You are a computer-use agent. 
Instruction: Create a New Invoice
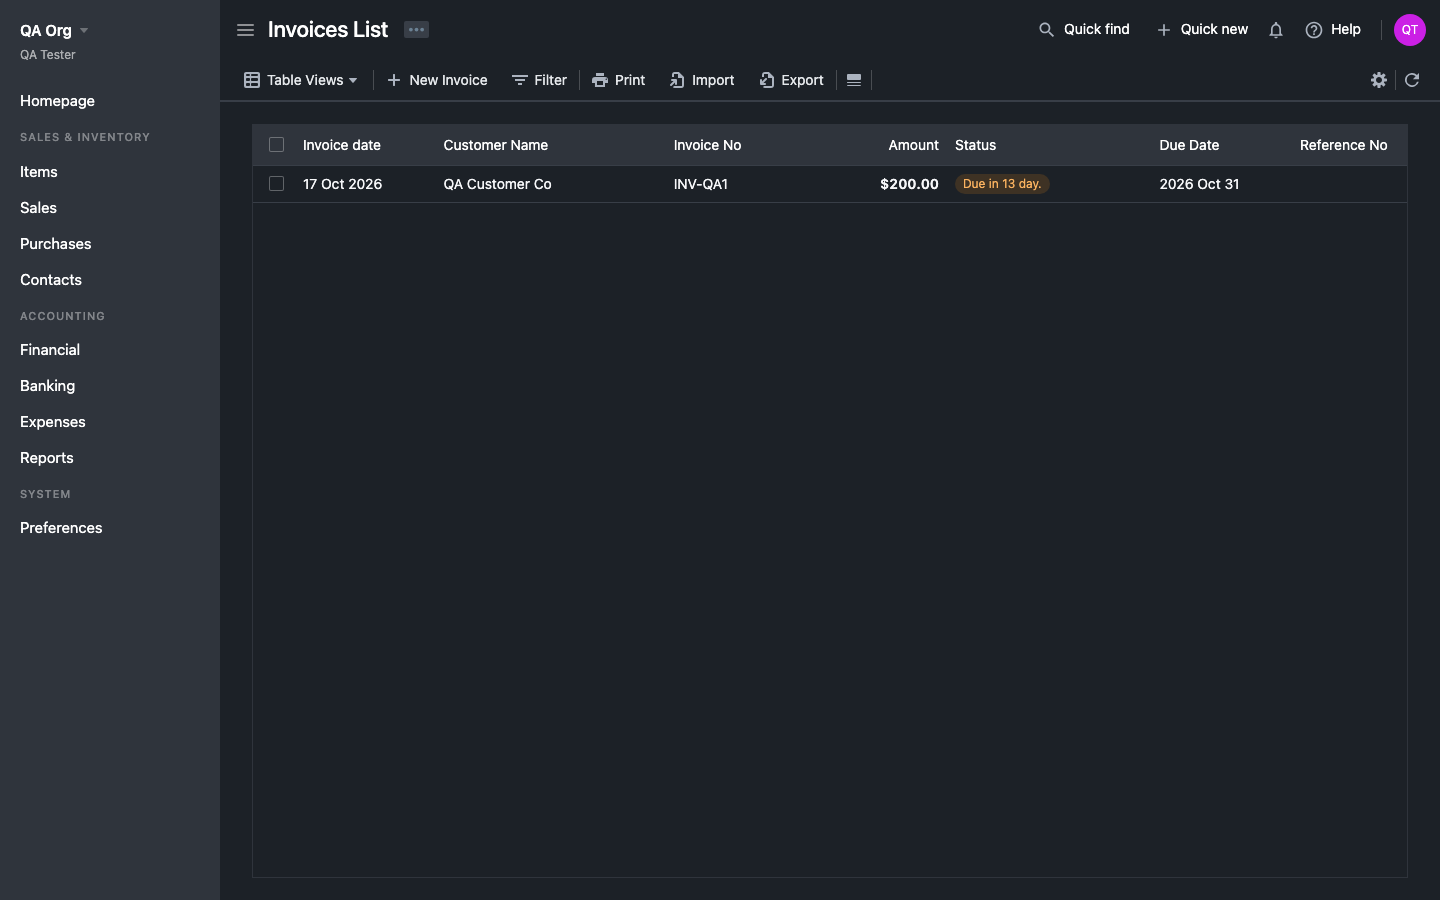pyautogui.click(x=437, y=80)
